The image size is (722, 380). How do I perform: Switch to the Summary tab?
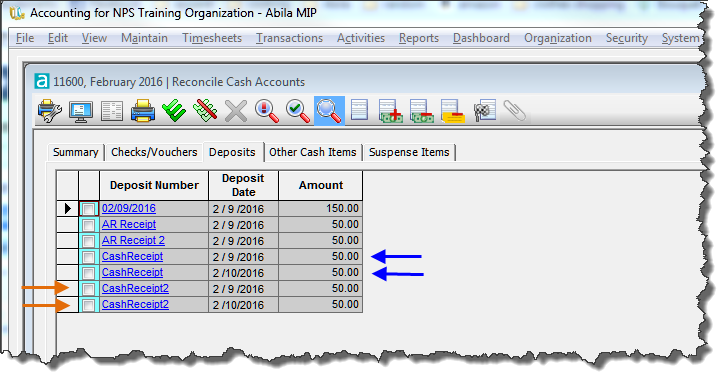coord(76,152)
